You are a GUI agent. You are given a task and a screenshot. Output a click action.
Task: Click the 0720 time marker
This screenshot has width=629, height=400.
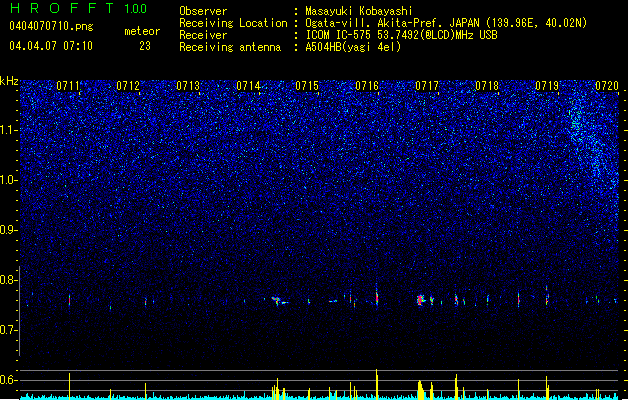point(607,86)
